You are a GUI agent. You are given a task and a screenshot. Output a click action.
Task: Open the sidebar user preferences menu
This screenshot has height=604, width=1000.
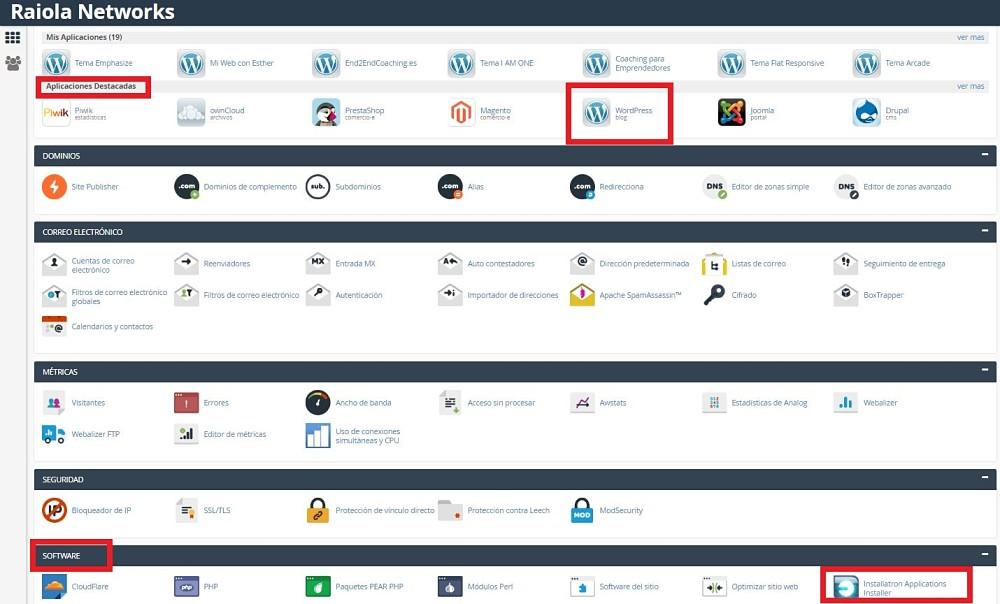tap(12, 62)
